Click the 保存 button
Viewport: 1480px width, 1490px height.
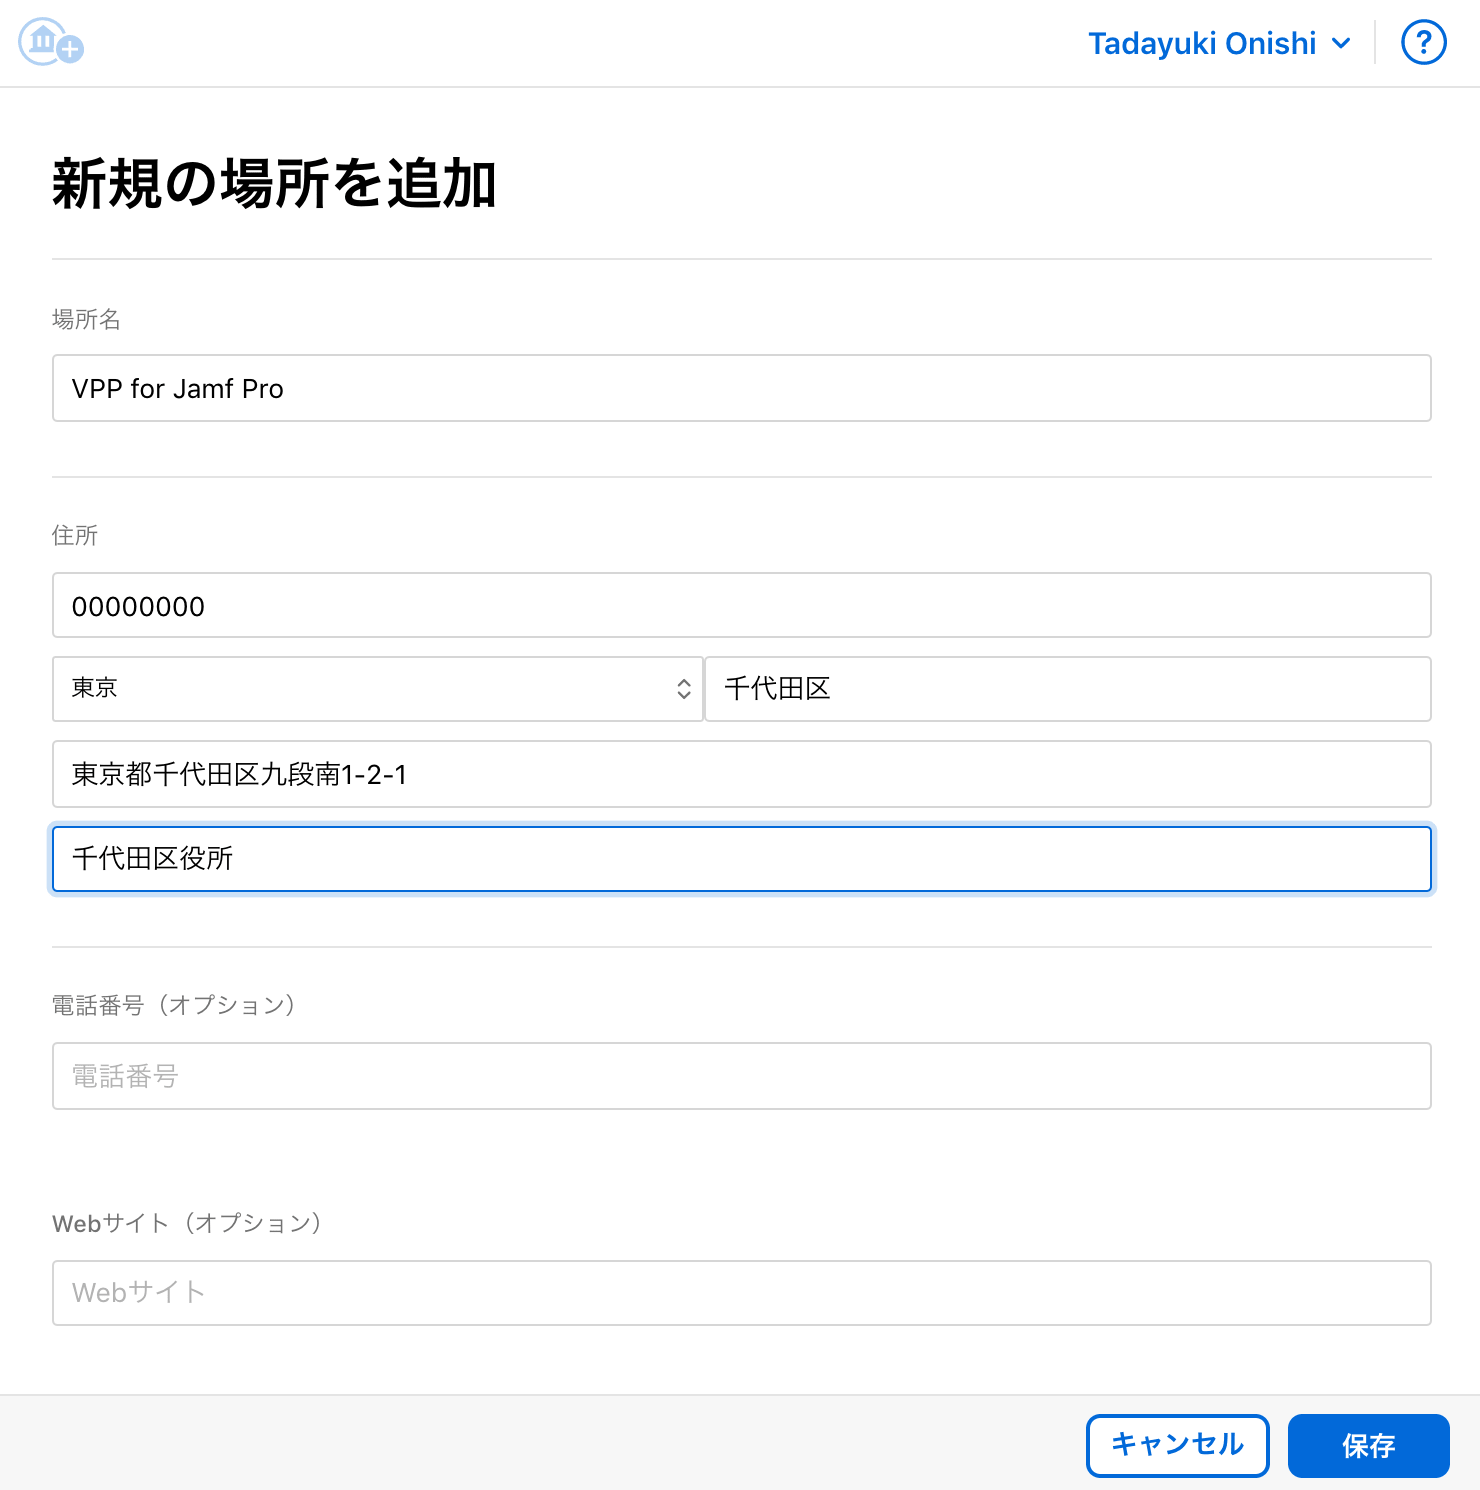pyautogui.click(x=1369, y=1446)
